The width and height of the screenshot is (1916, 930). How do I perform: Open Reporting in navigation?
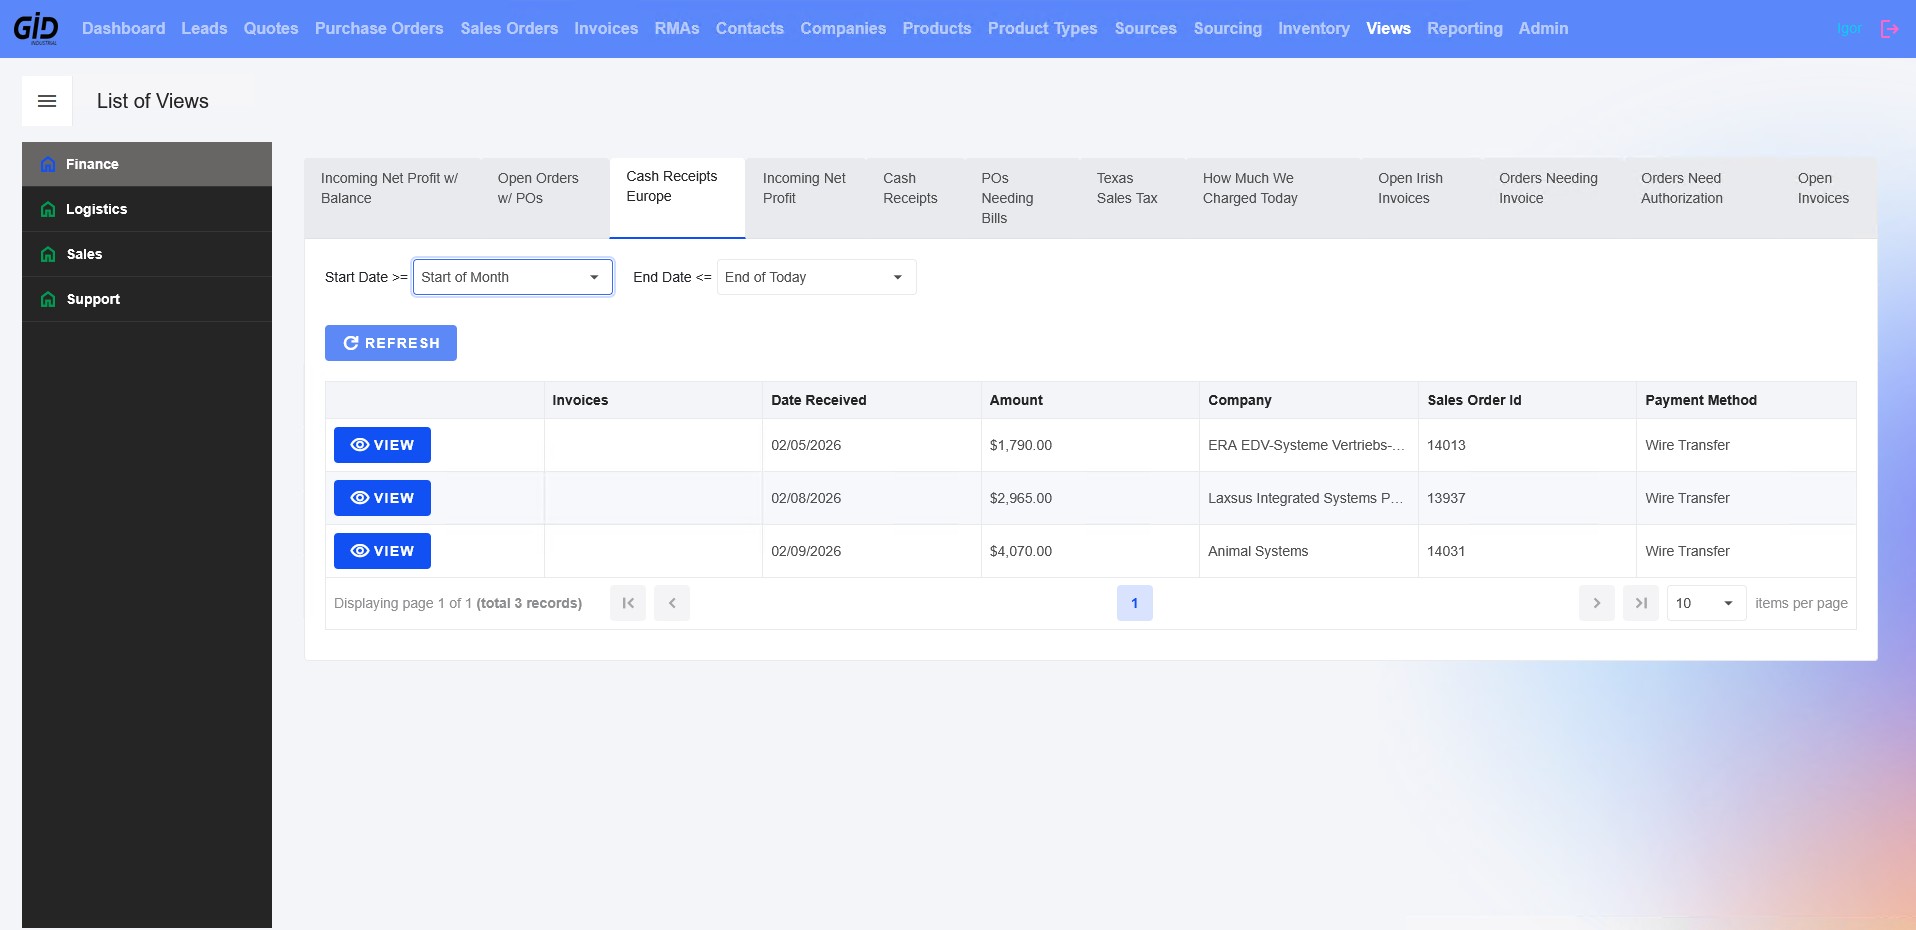(x=1465, y=29)
